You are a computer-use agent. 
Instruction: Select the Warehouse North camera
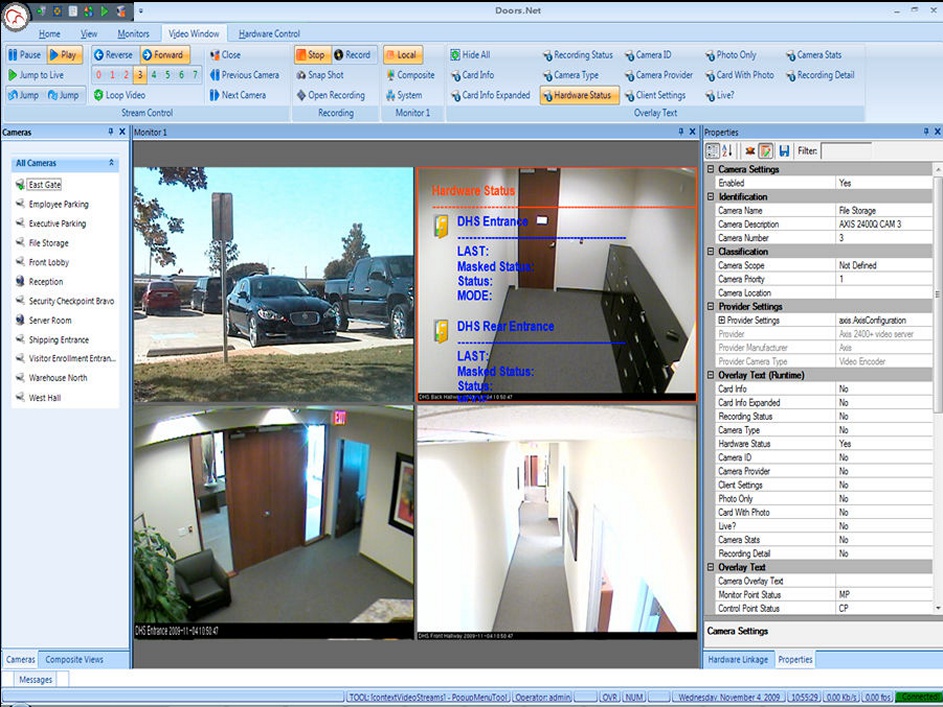click(x=58, y=378)
